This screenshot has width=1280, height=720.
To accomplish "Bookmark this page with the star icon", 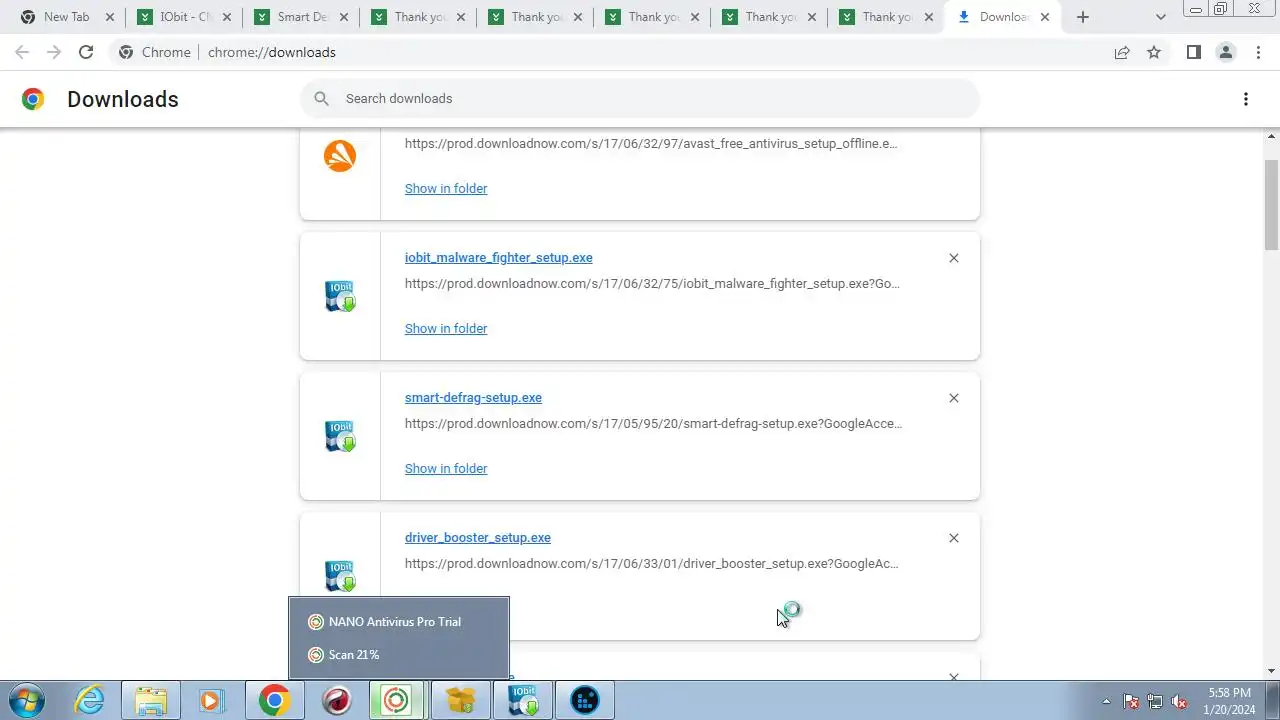I will [1154, 52].
